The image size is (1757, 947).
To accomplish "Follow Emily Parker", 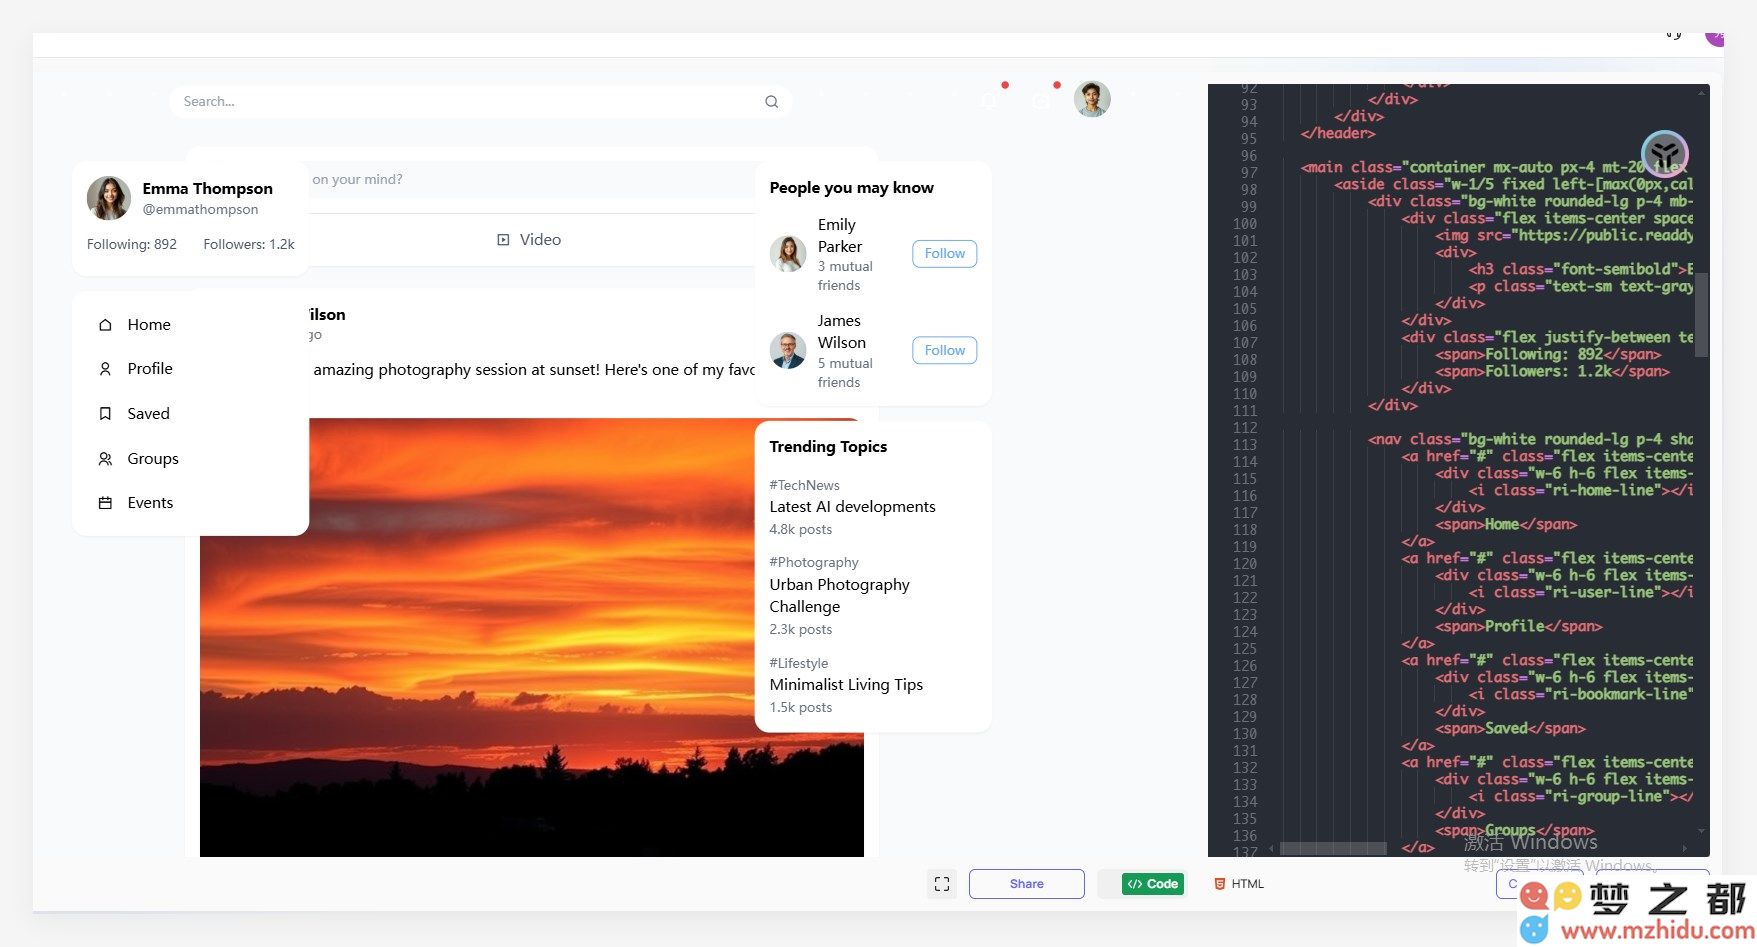I will click(x=944, y=254).
